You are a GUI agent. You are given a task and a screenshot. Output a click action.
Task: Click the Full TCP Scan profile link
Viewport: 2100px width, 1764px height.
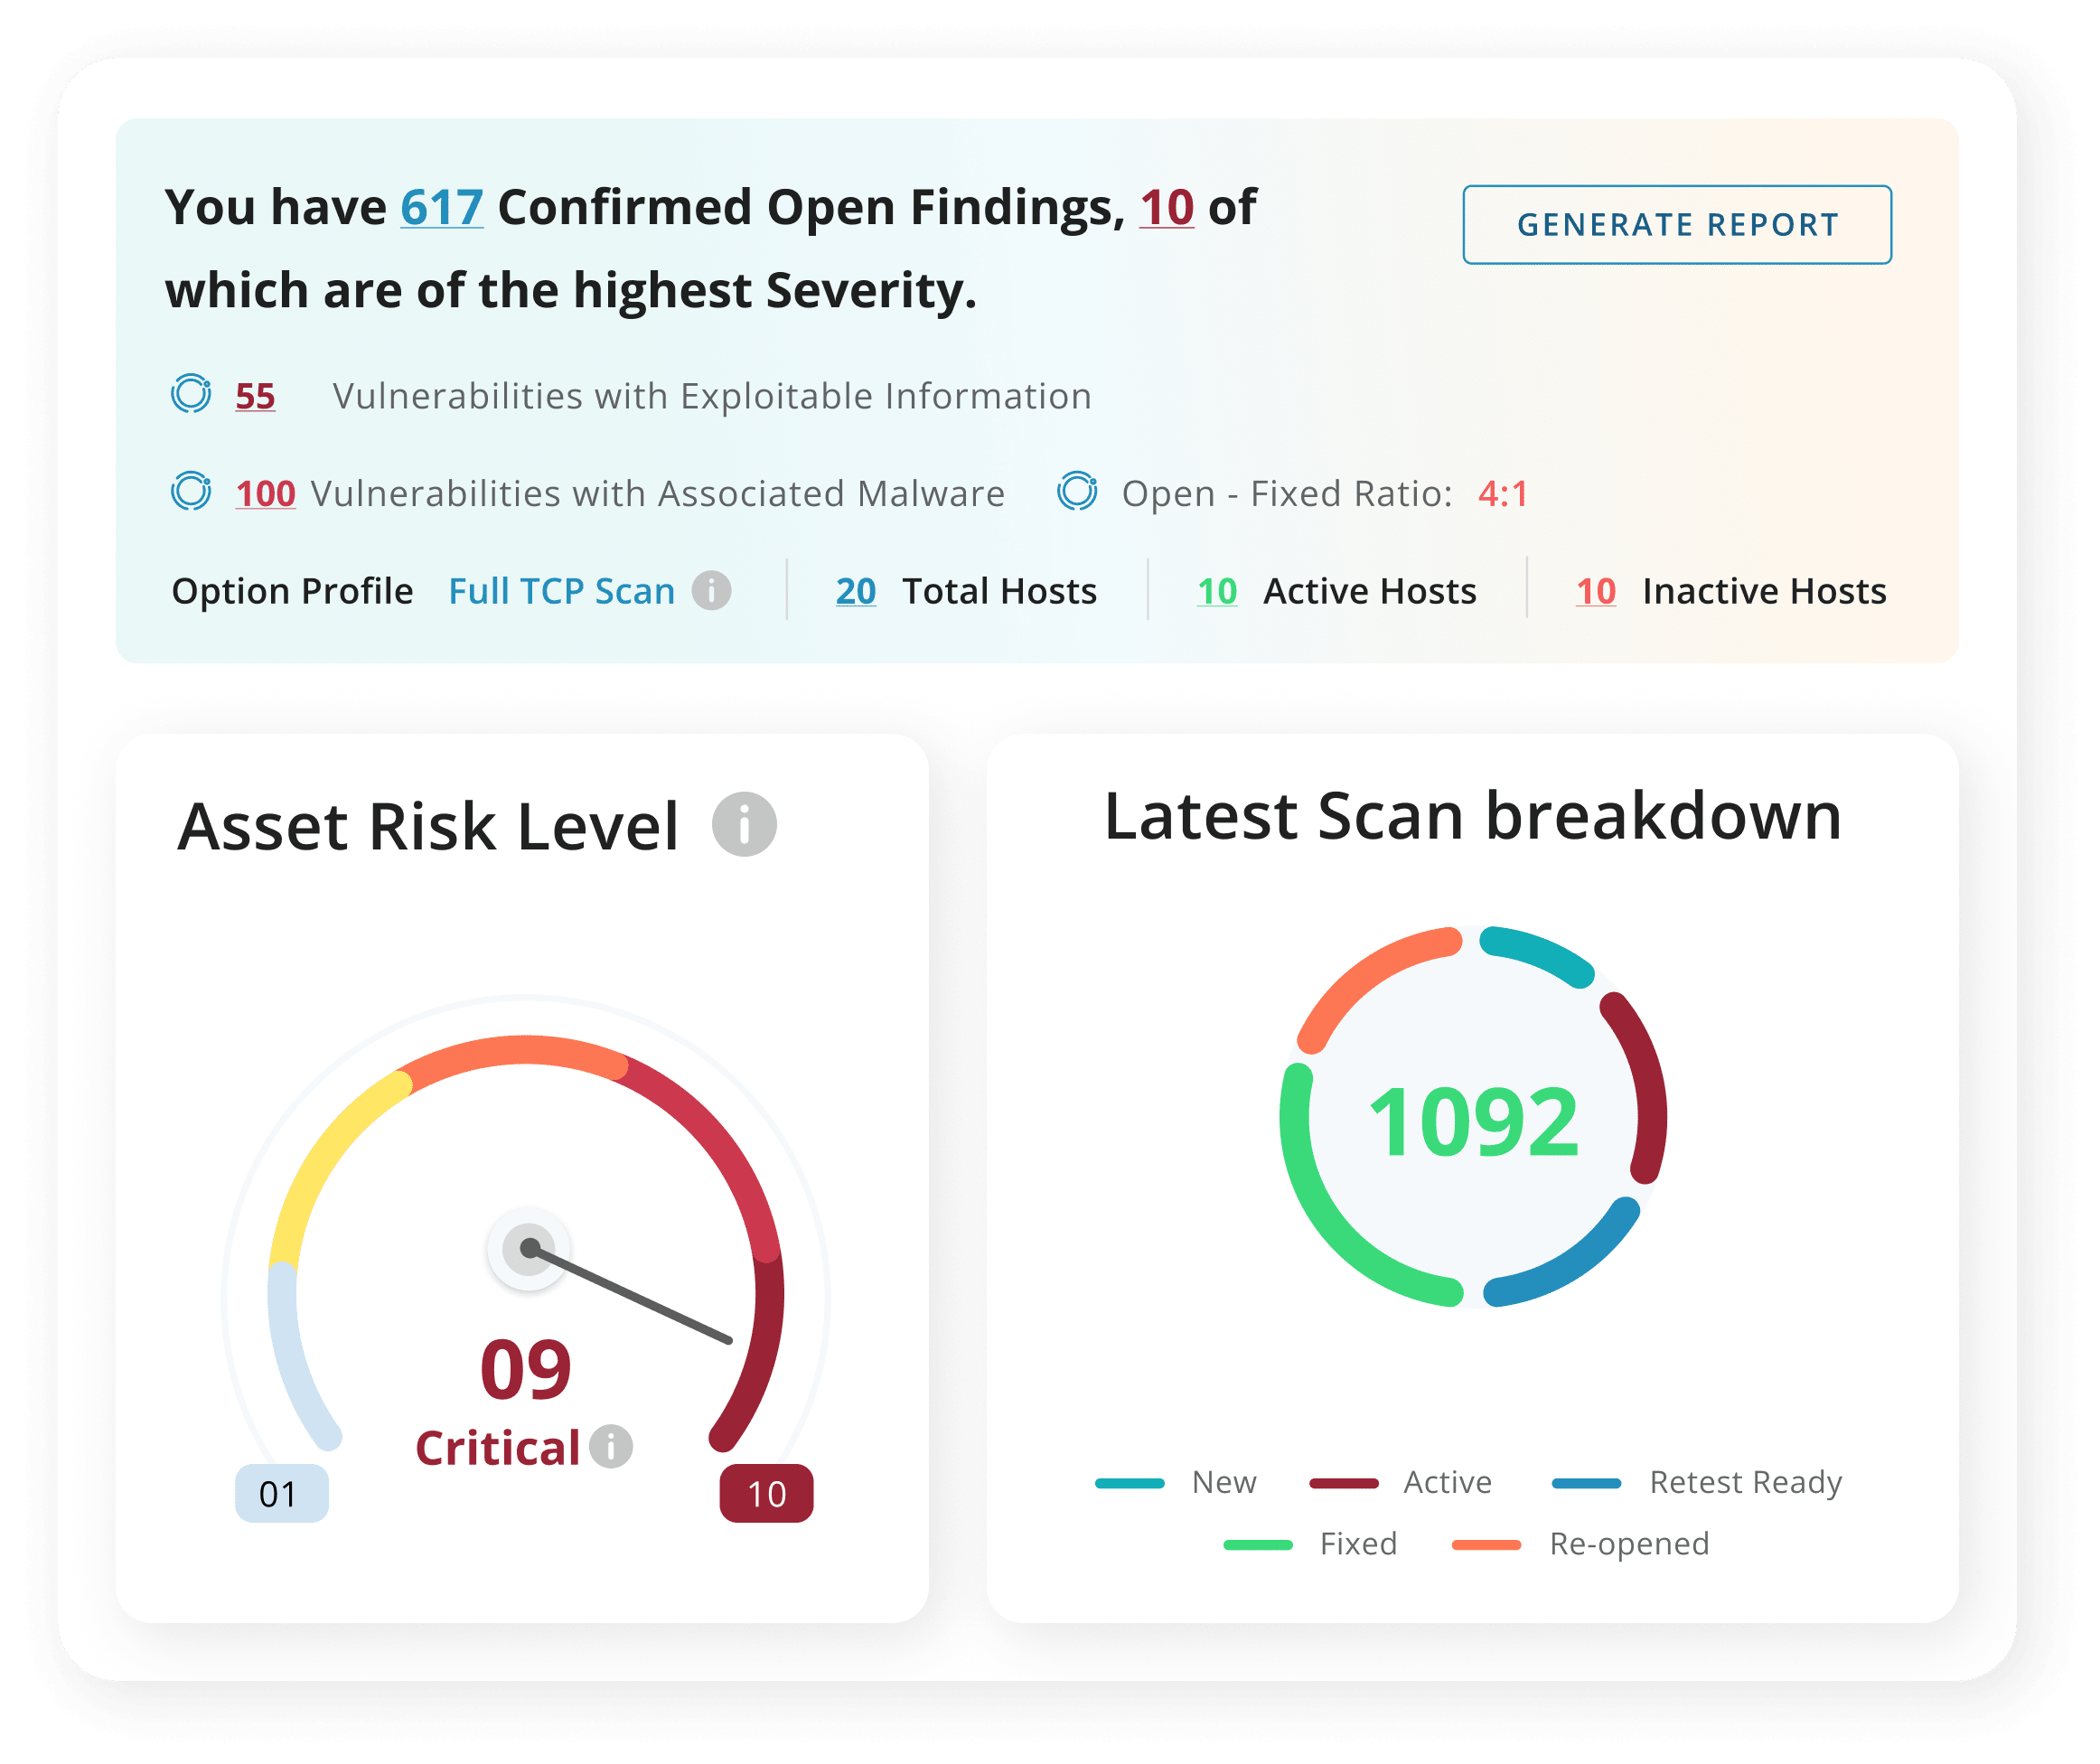coord(561,592)
